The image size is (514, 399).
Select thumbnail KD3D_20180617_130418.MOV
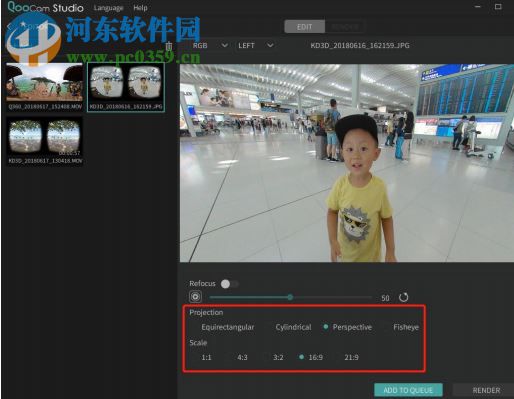[45, 141]
